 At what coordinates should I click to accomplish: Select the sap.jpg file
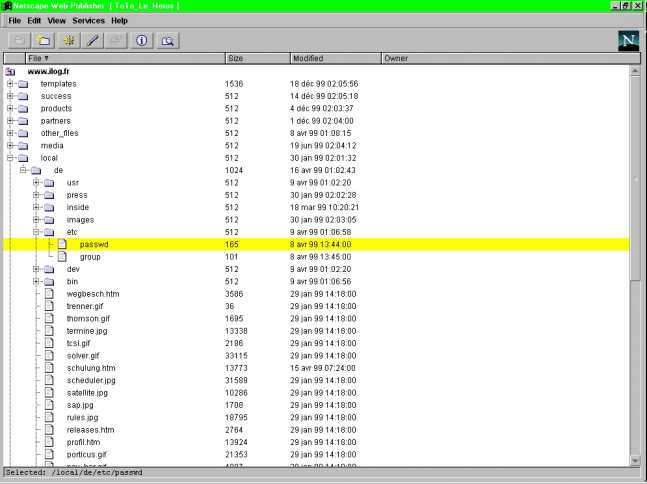(x=80, y=405)
